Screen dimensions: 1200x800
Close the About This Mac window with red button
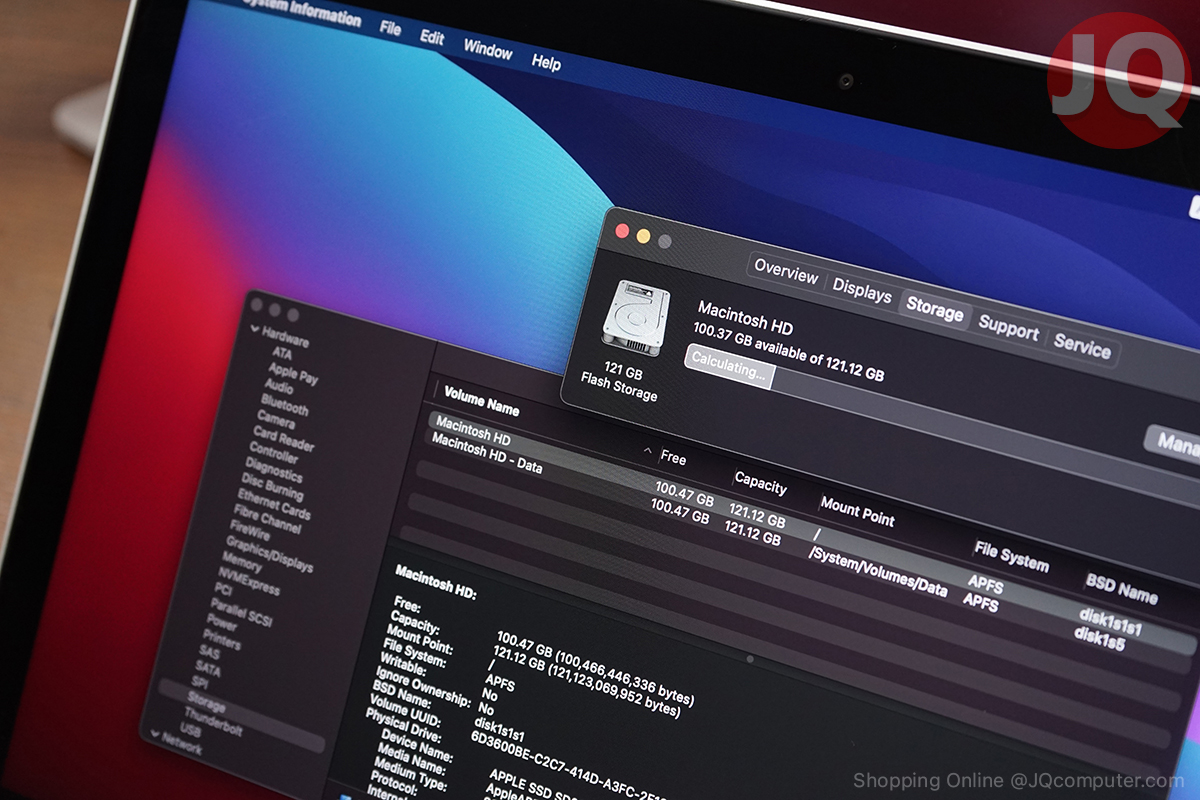pyautogui.click(x=622, y=232)
